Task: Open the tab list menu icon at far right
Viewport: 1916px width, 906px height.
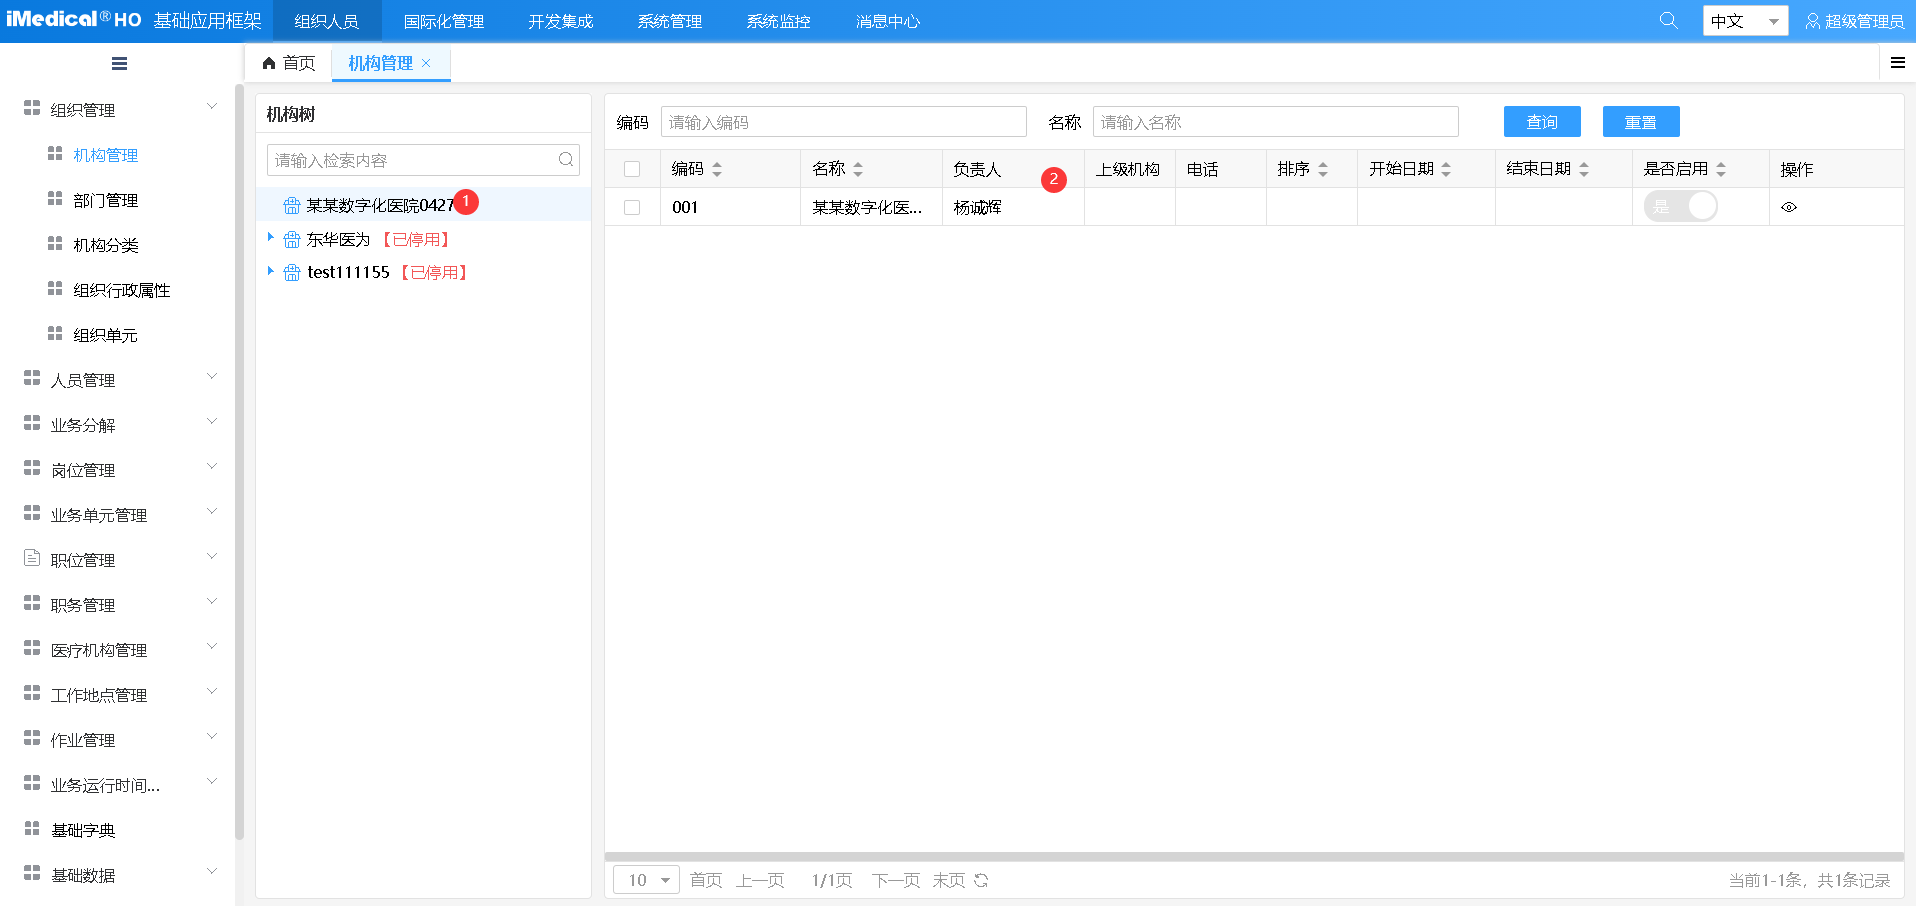Action: coord(1897,63)
